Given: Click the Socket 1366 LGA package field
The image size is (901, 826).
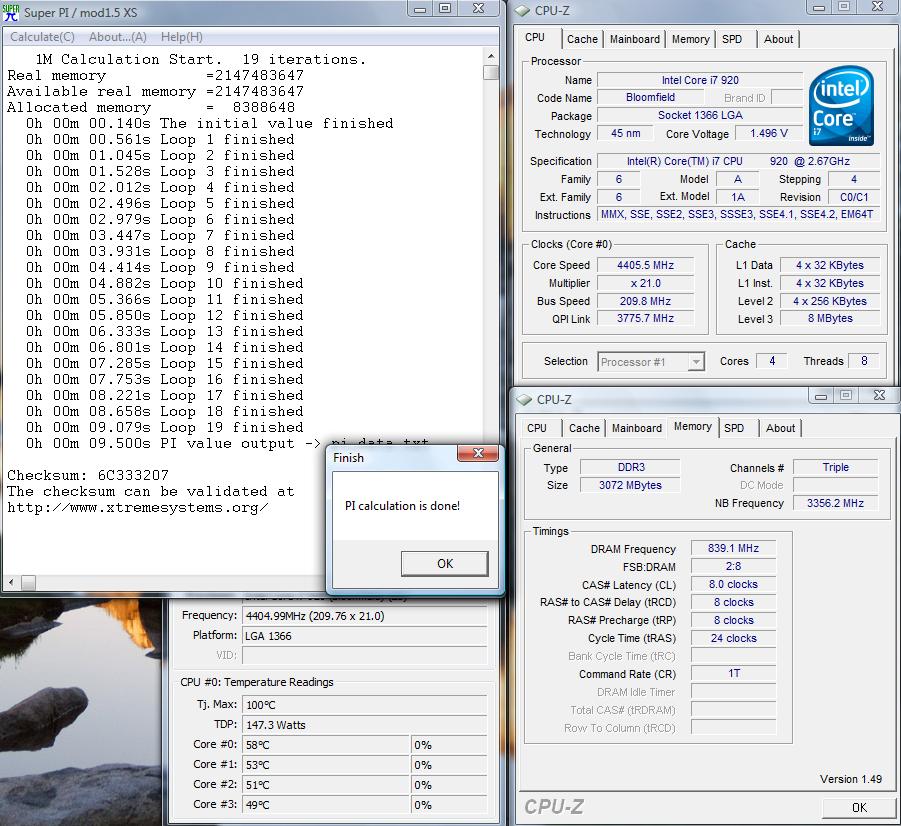Looking at the screenshot, I should coord(700,115).
